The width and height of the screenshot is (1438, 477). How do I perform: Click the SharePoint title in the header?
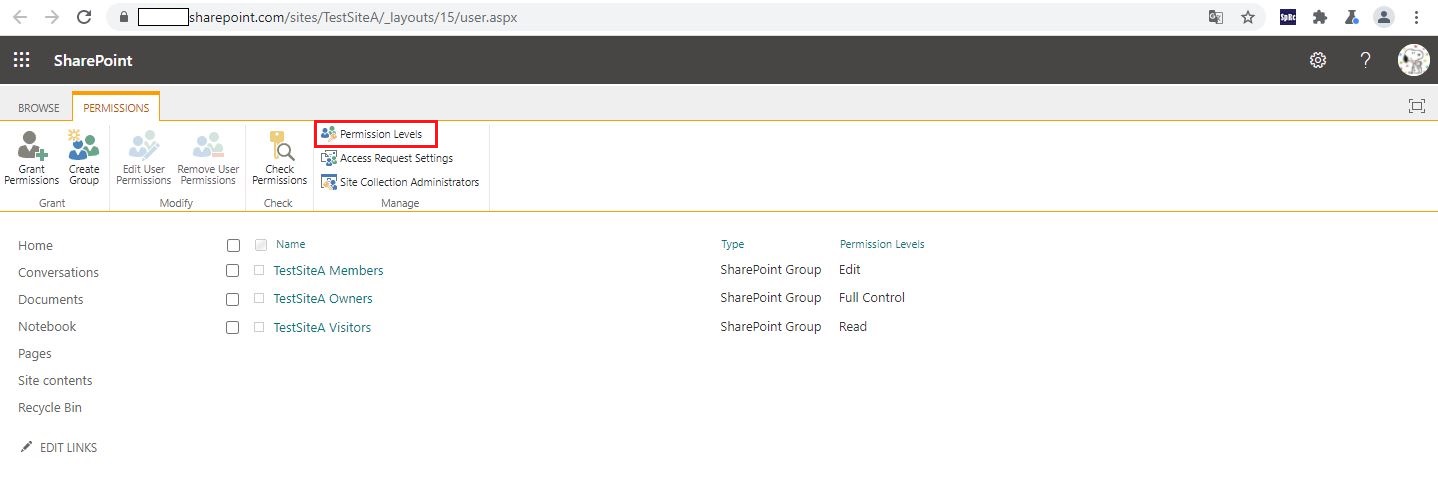[x=93, y=61]
